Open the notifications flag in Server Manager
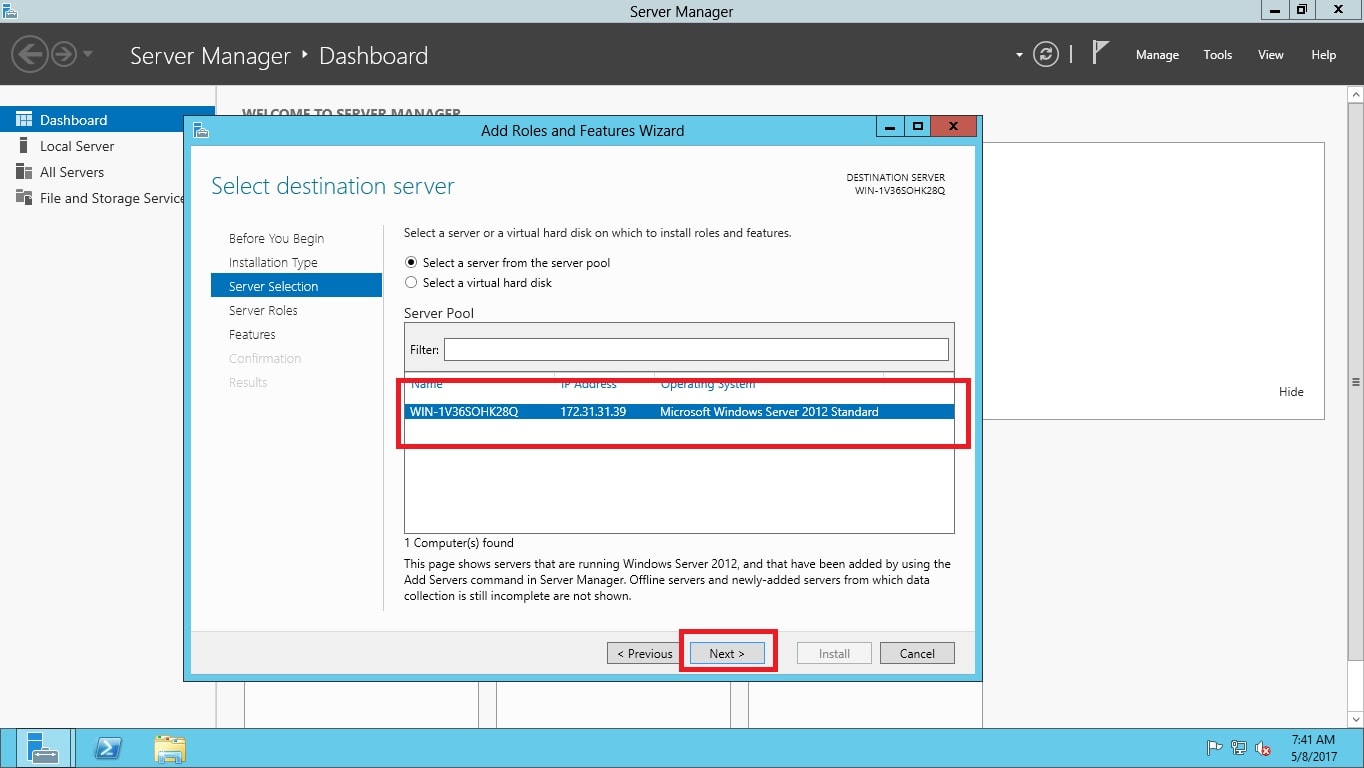Screen dimensions: 1364x768 [1100, 53]
